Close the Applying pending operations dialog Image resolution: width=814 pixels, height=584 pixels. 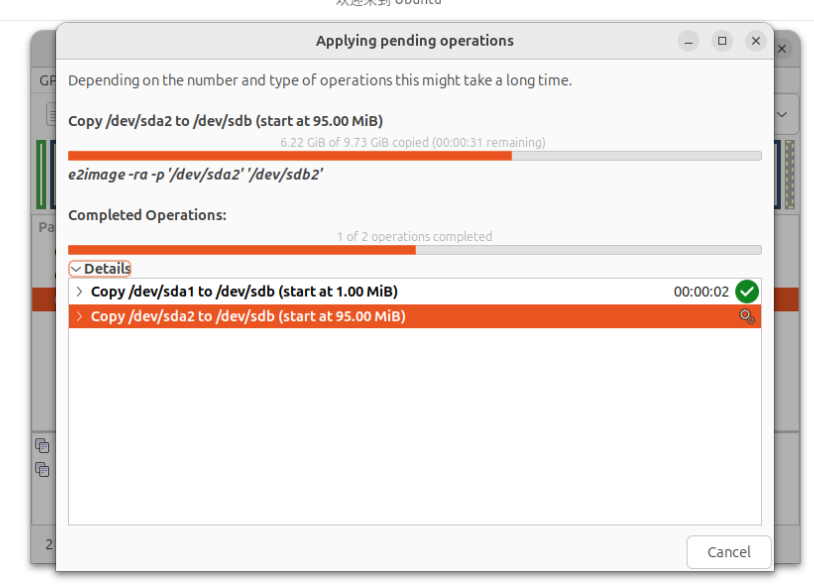(x=756, y=41)
